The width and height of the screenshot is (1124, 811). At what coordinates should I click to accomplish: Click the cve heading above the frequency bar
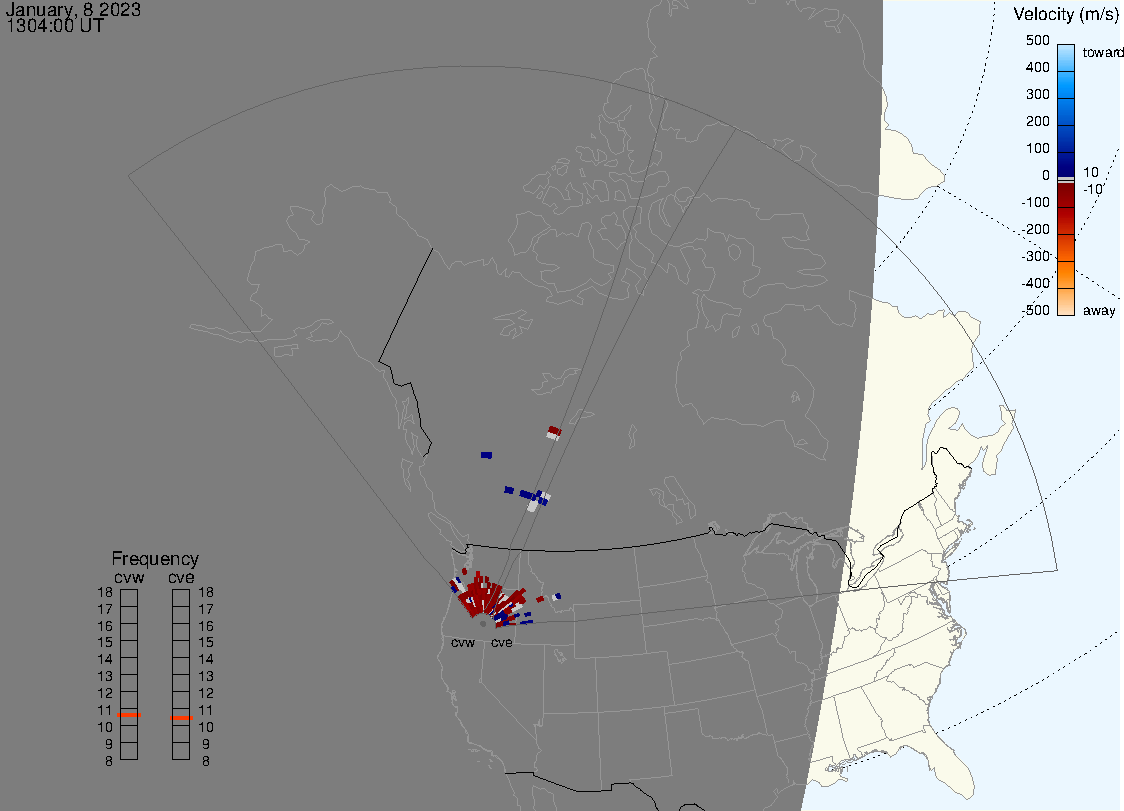click(x=181, y=577)
